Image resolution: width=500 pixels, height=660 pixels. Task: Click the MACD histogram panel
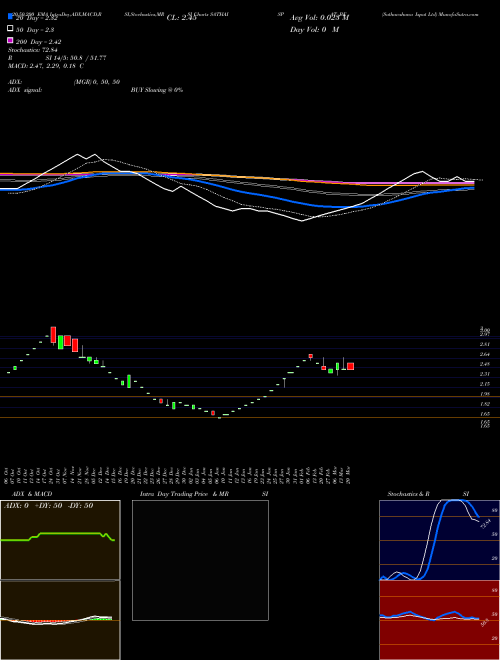[x=60, y=620]
